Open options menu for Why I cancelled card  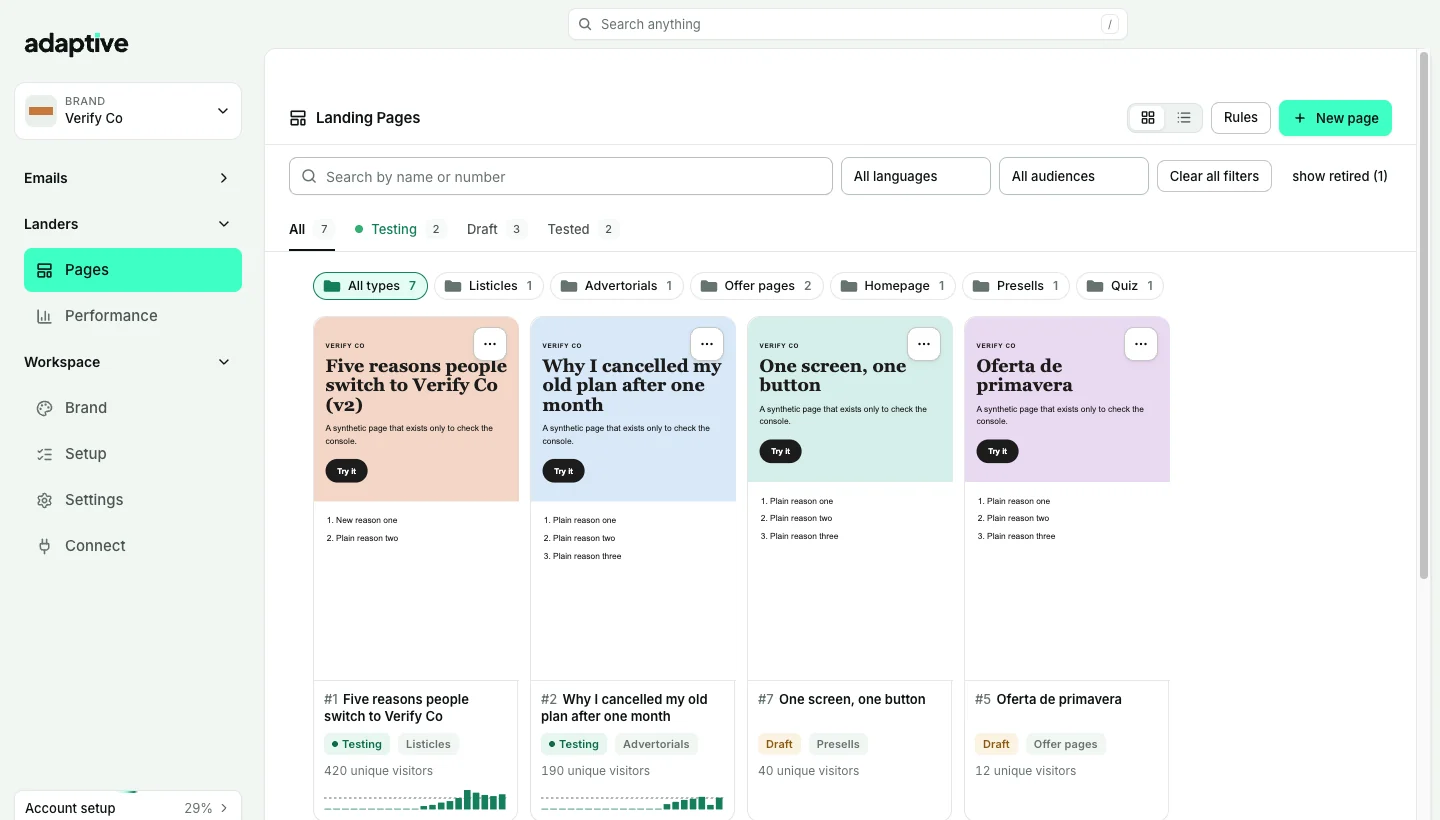707,344
